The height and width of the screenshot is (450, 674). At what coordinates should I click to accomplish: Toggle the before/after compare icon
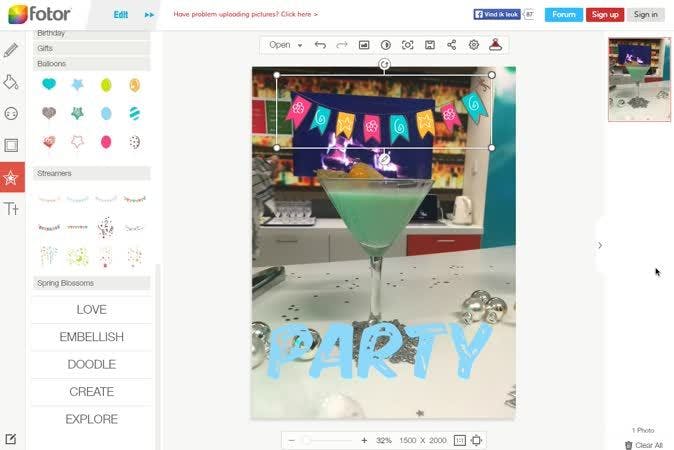386,45
